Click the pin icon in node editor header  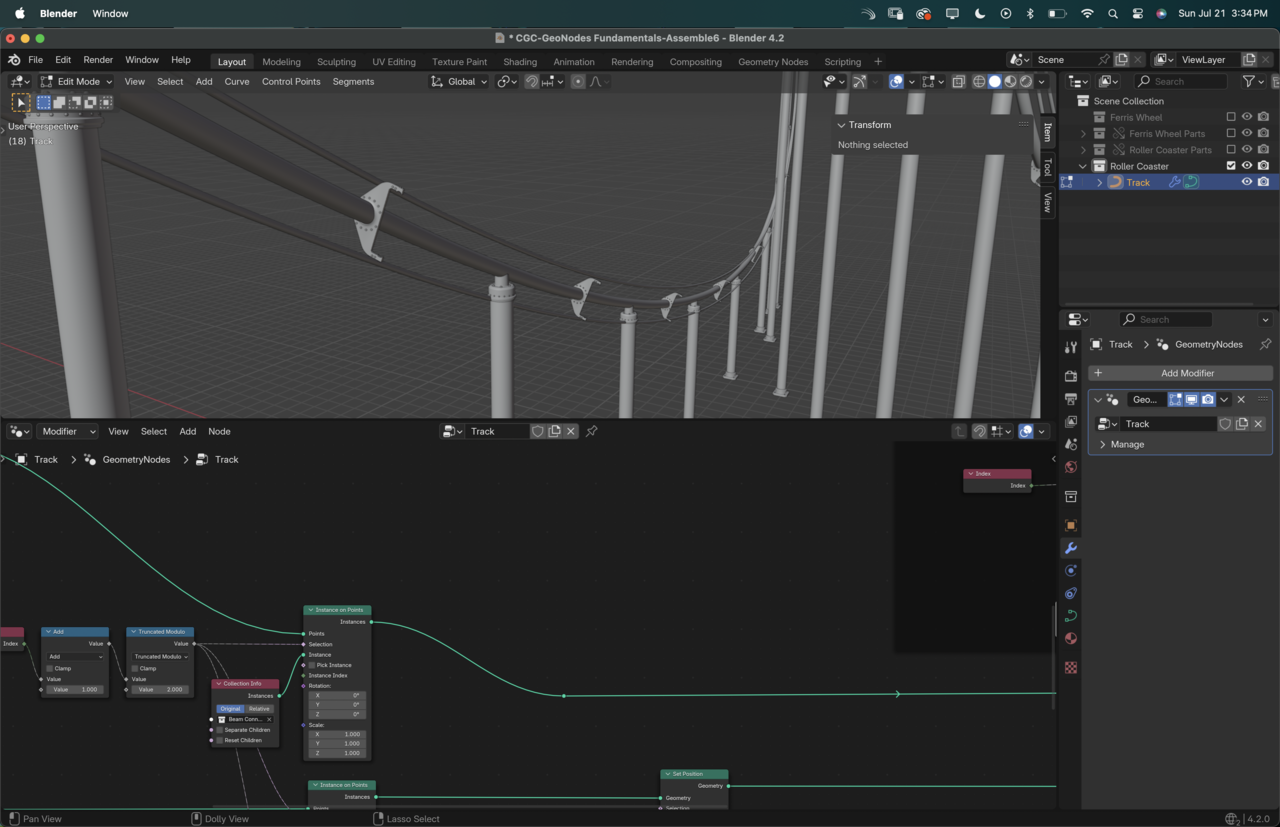click(592, 431)
